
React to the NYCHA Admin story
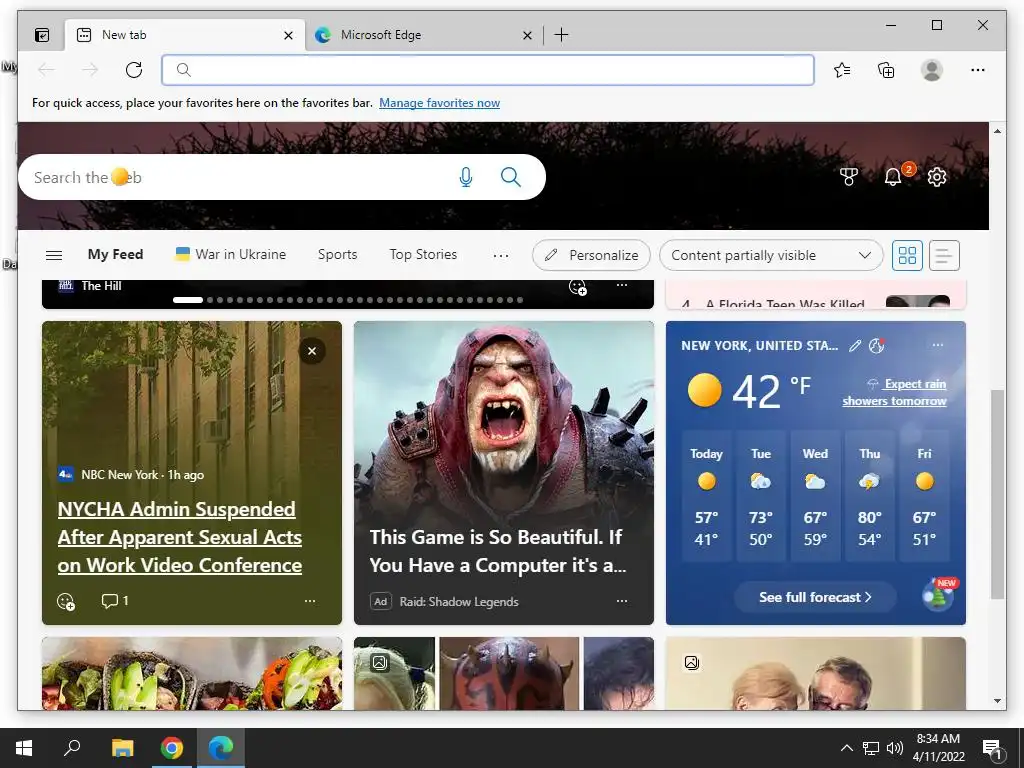[x=66, y=601]
